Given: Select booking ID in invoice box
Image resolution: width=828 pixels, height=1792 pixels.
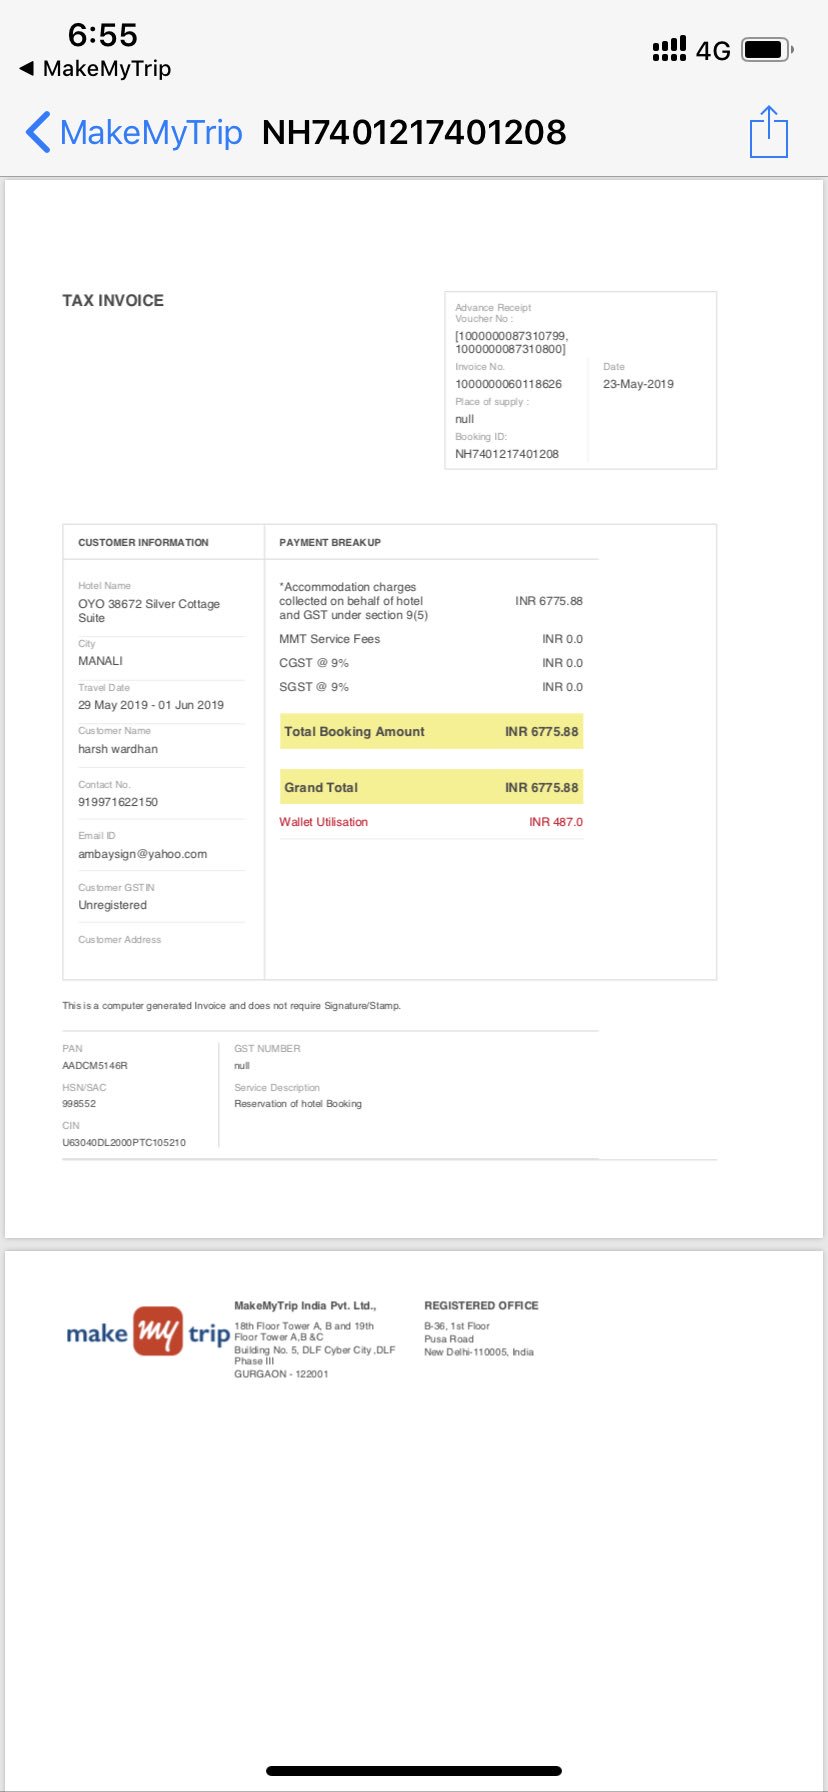Looking at the screenshot, I should click(x=507, y=454).
